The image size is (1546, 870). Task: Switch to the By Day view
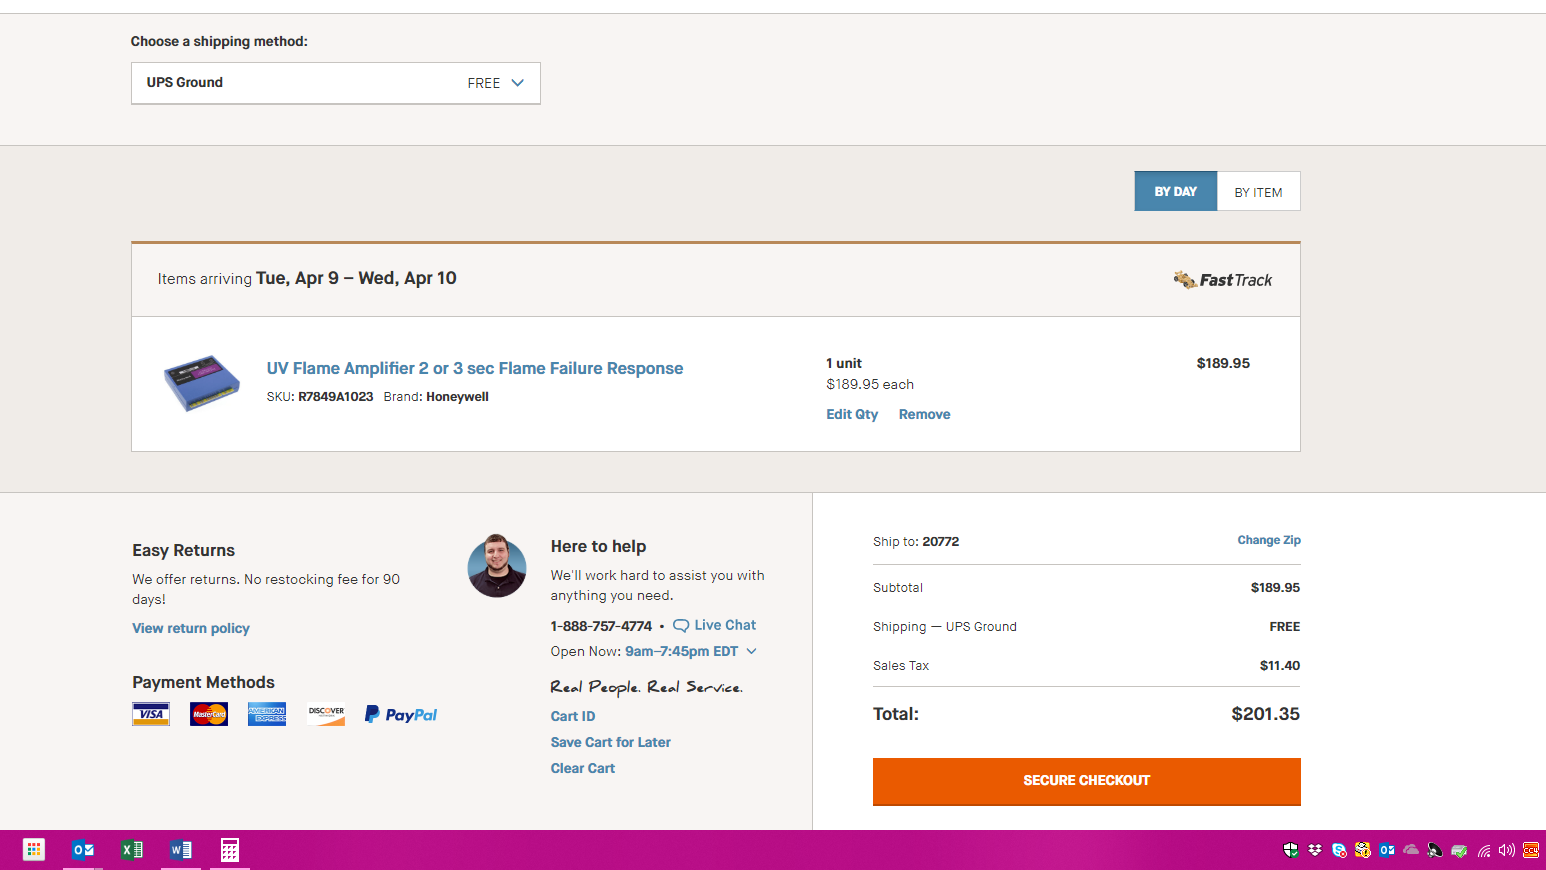(x=1175, y=191)
